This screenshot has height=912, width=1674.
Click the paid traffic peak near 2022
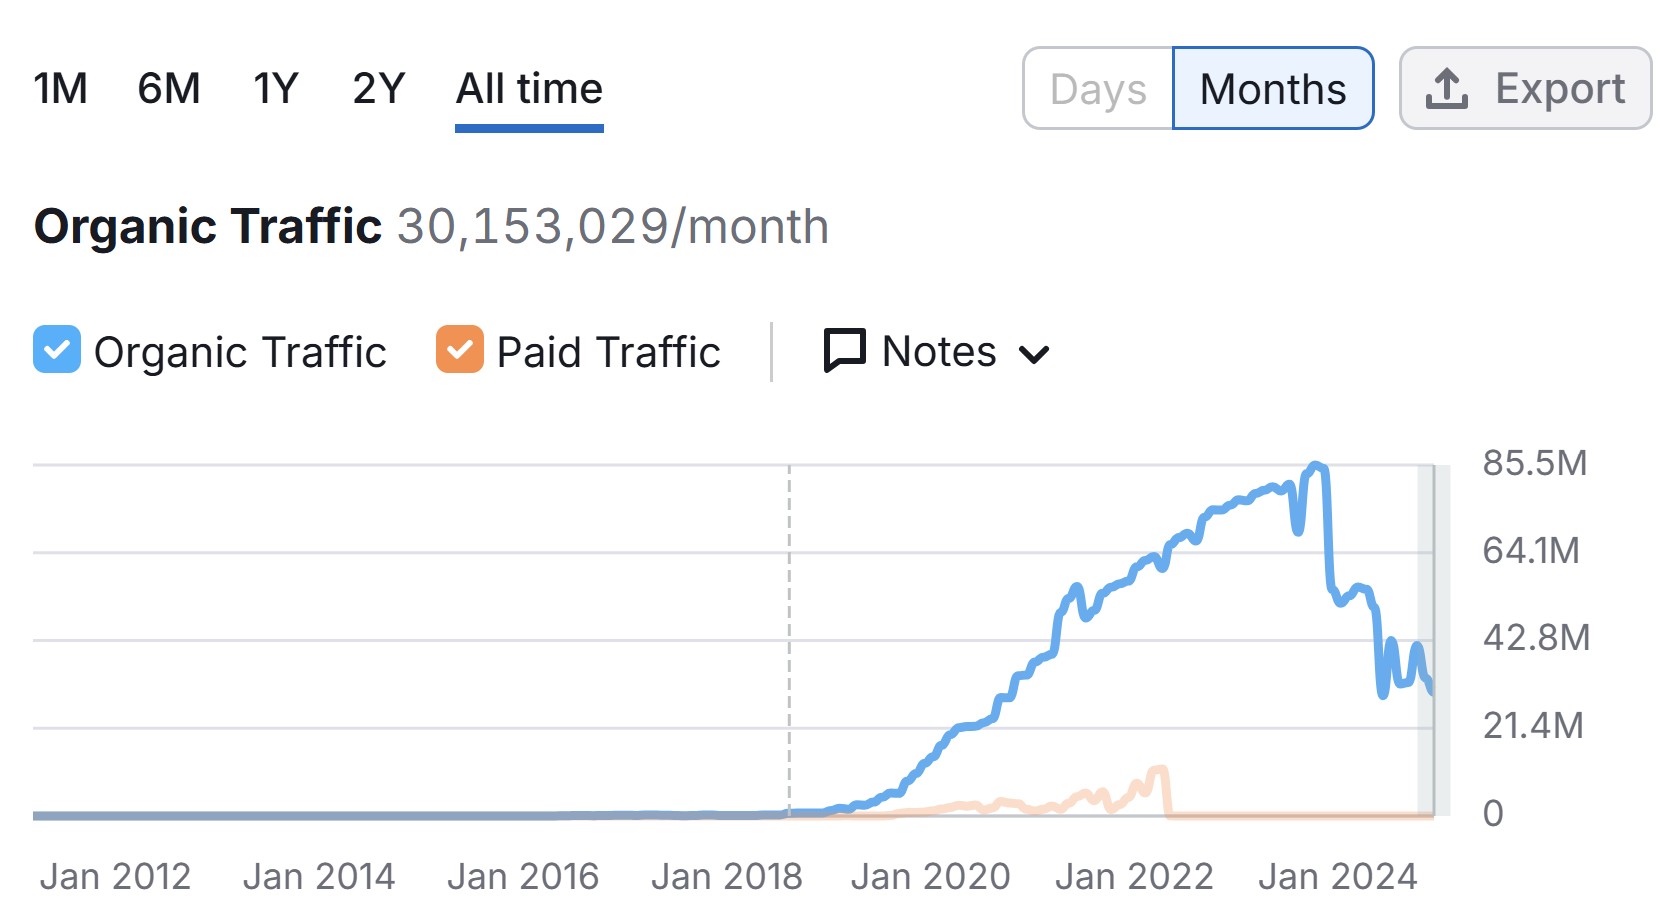click(1159, 769)
